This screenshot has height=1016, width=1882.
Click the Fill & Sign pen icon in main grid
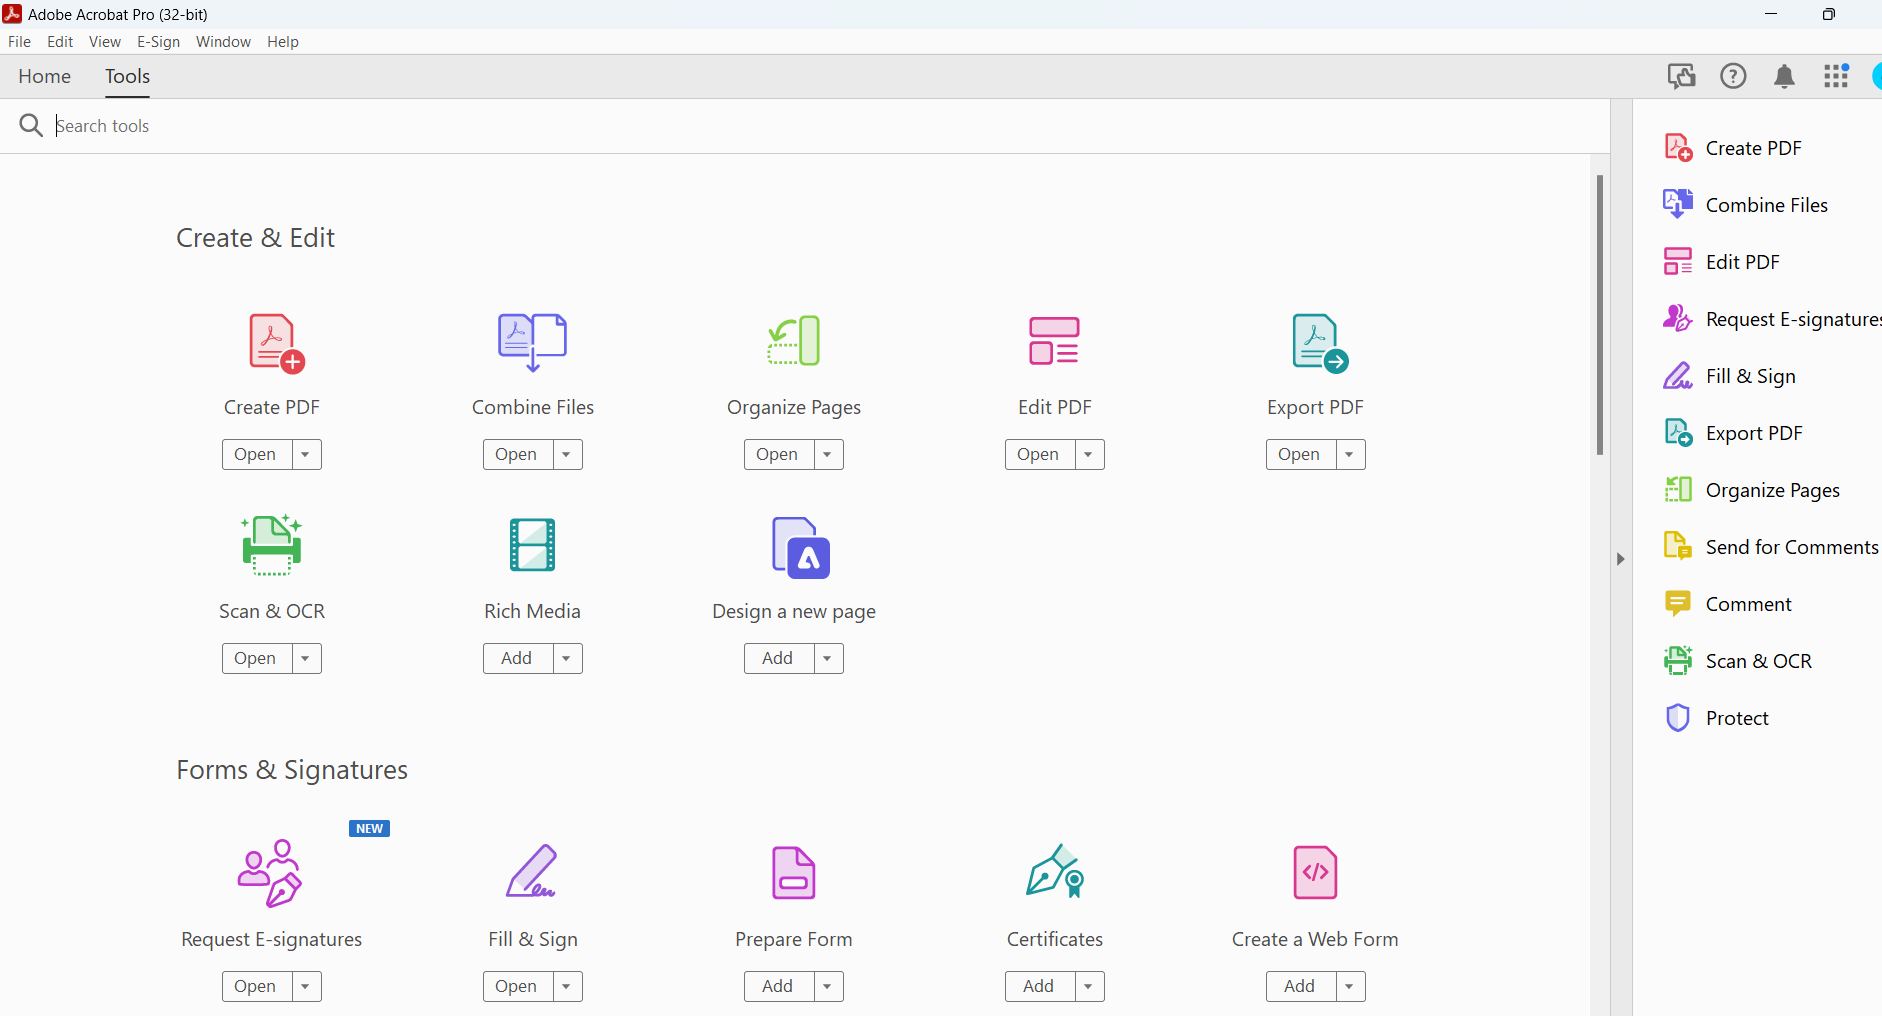[532, 871]
